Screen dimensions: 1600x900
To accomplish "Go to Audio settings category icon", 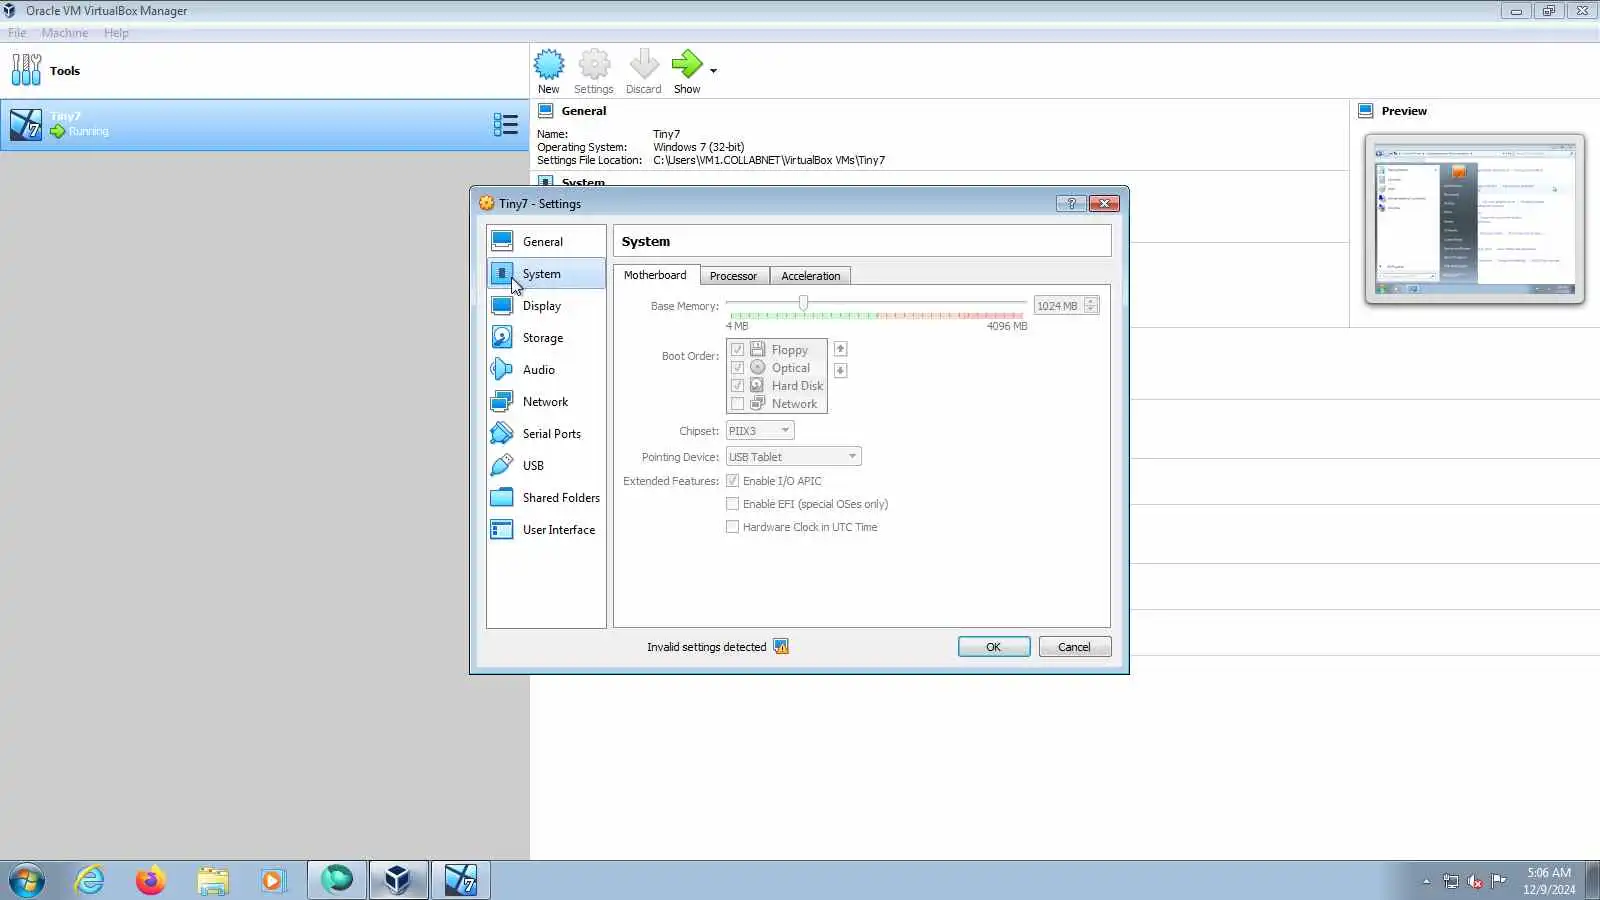I will click(x=502, y=370).
